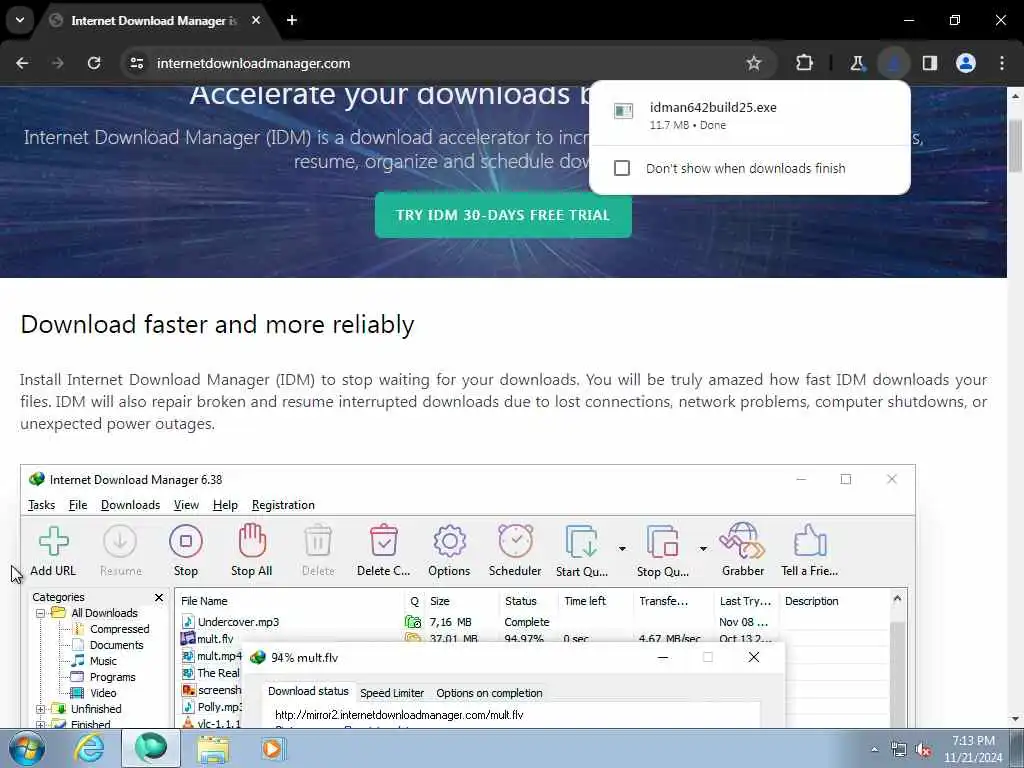The width and height of the screenshot is (1024, 768).
Task: Toggle the browser side panel icon
Action: [929, 63]
